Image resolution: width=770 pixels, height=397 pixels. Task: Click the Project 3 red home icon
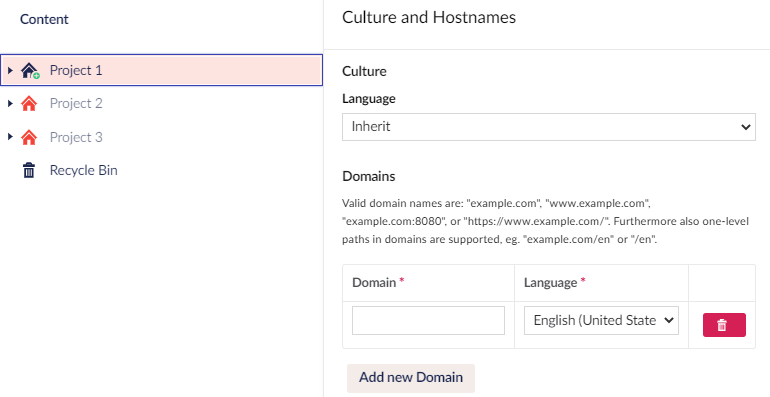29,138
